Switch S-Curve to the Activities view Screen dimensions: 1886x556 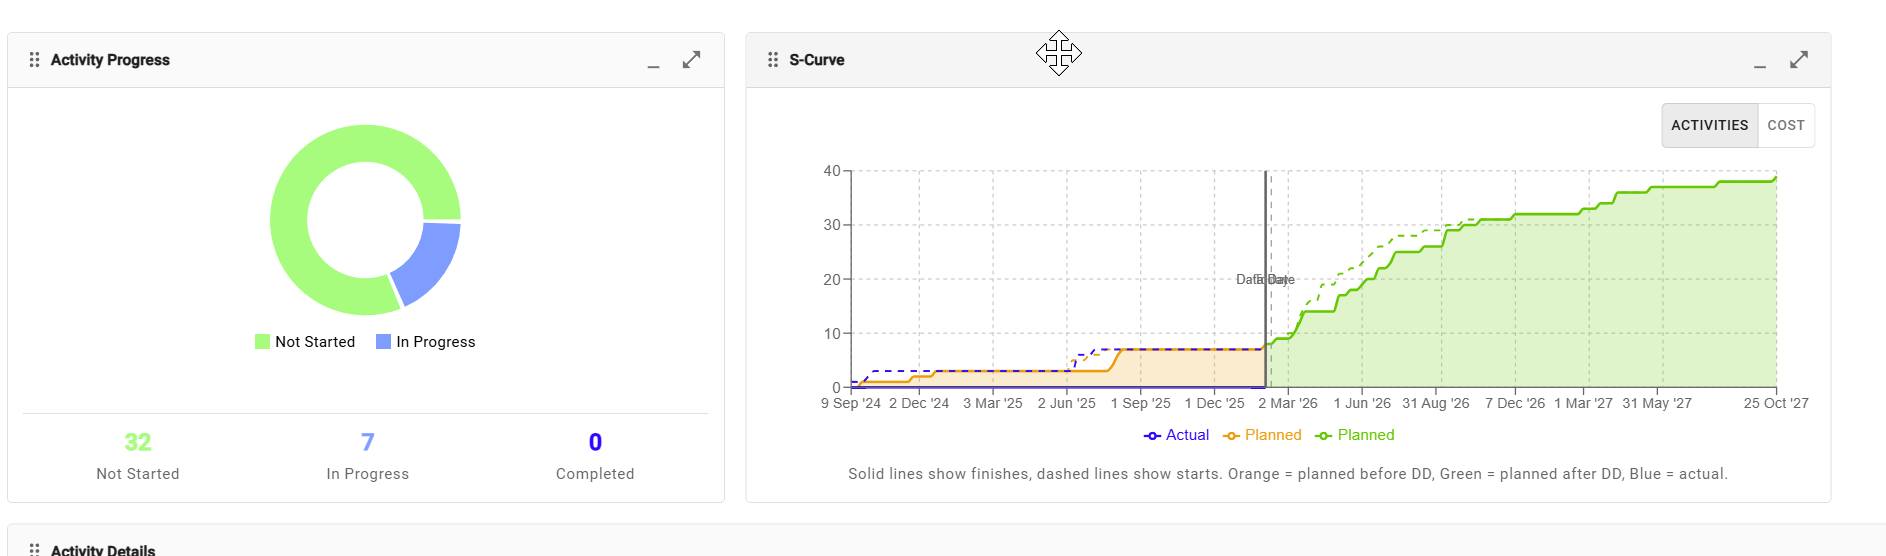click(x=1709, y=126)
